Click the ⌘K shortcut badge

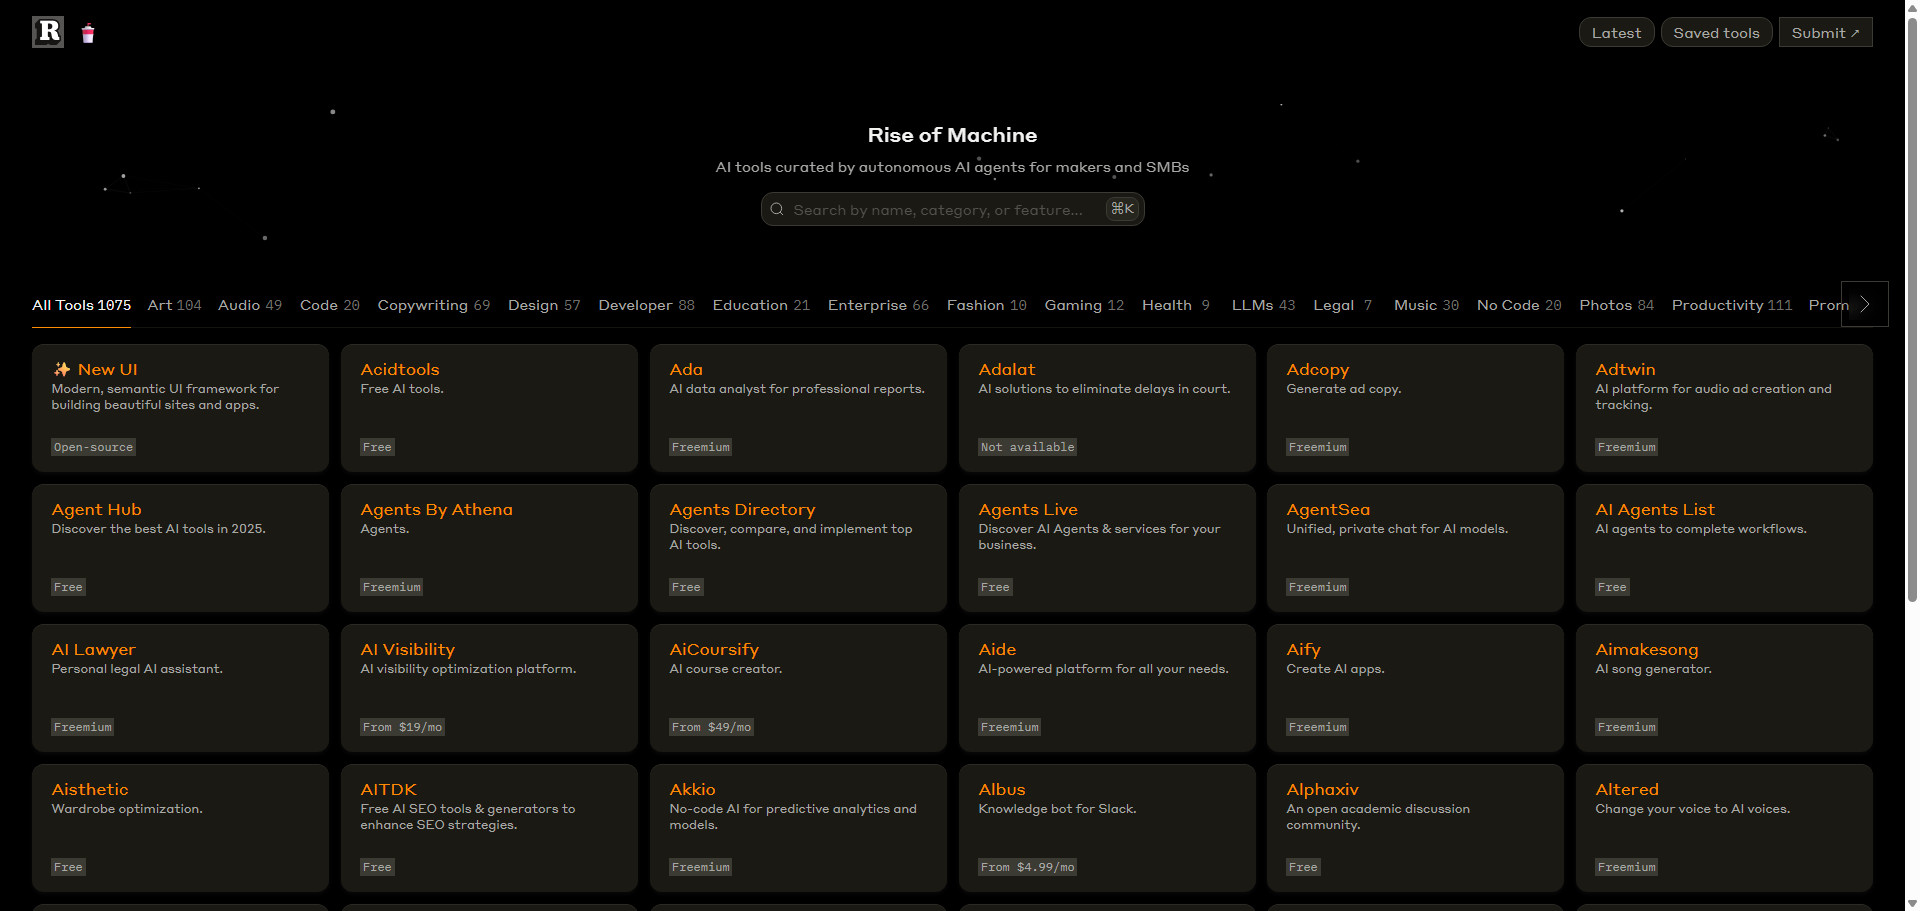coord(1122,209)
